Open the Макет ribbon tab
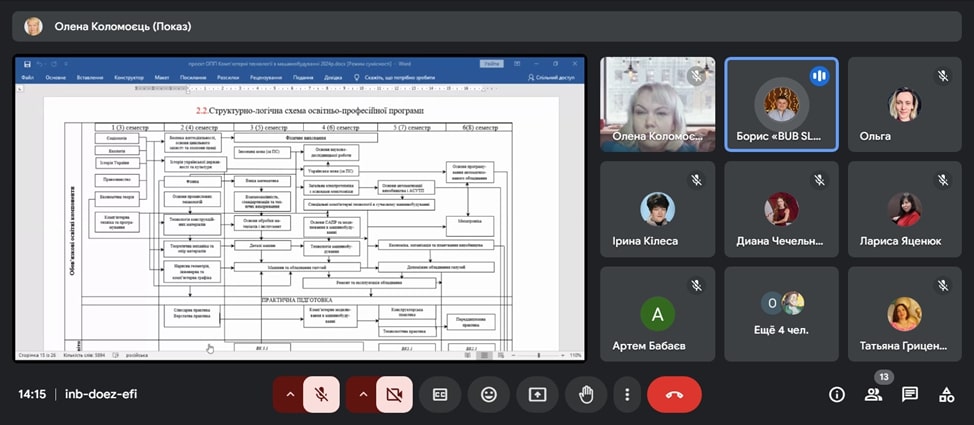 pos(162,78)
